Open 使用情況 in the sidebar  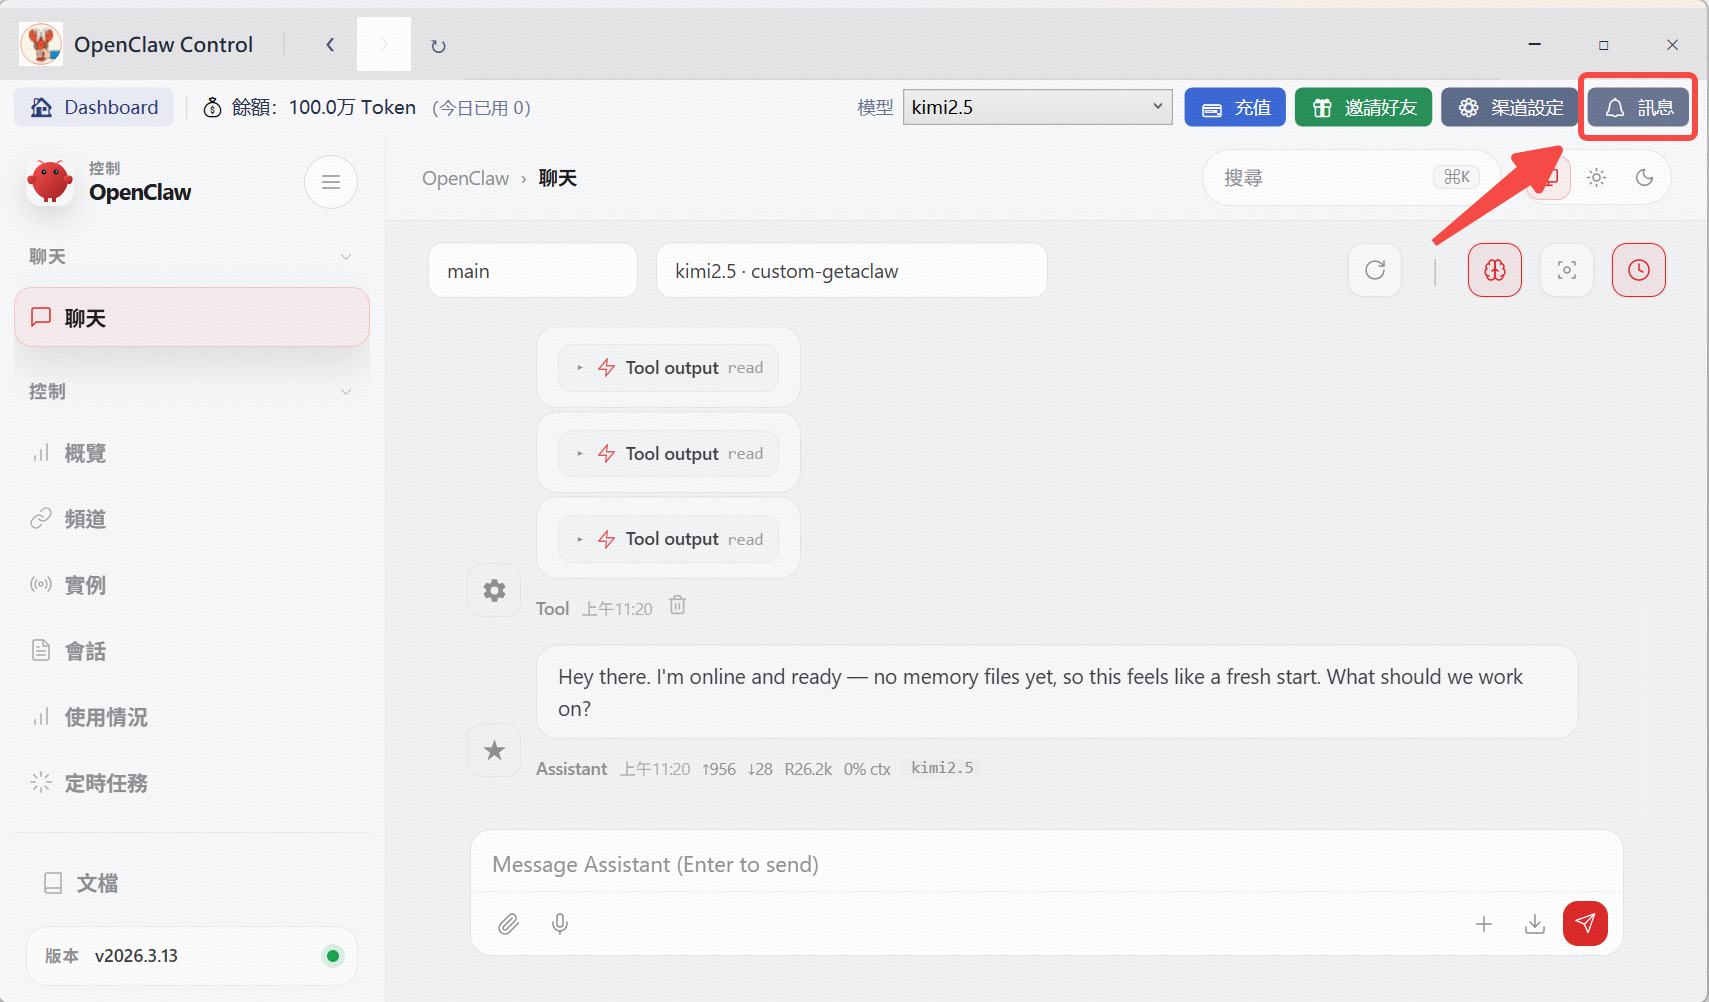point(106,717)
